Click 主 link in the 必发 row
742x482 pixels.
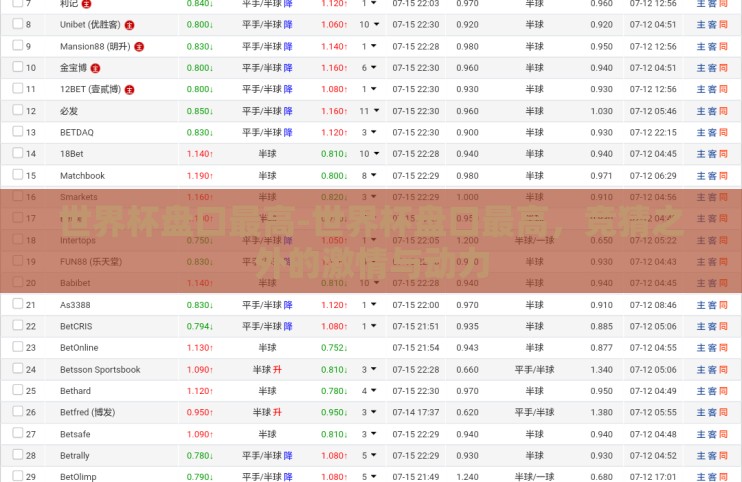[x=701, y=111]
